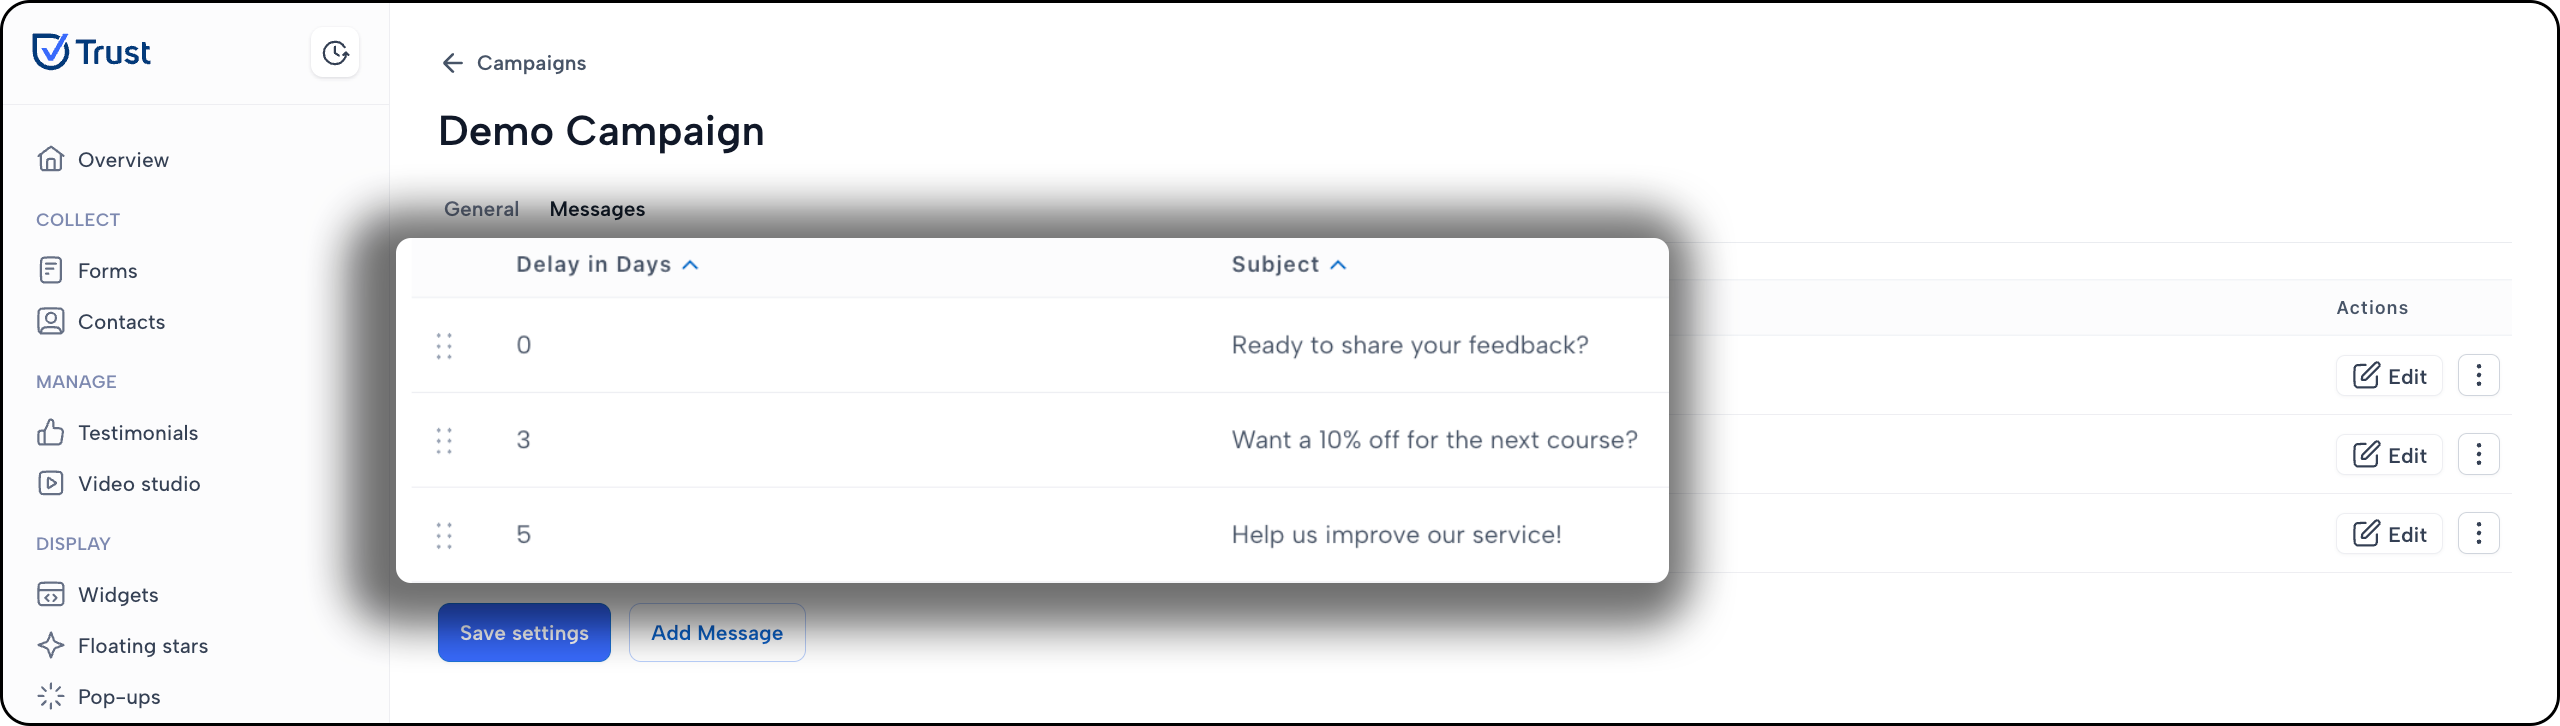Open Video studio play icon

51,483
